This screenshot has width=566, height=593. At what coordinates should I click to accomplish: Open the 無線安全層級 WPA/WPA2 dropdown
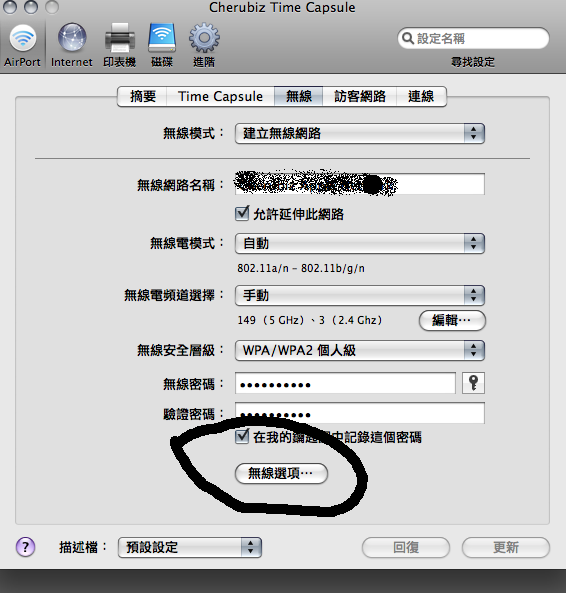(360, 350)
